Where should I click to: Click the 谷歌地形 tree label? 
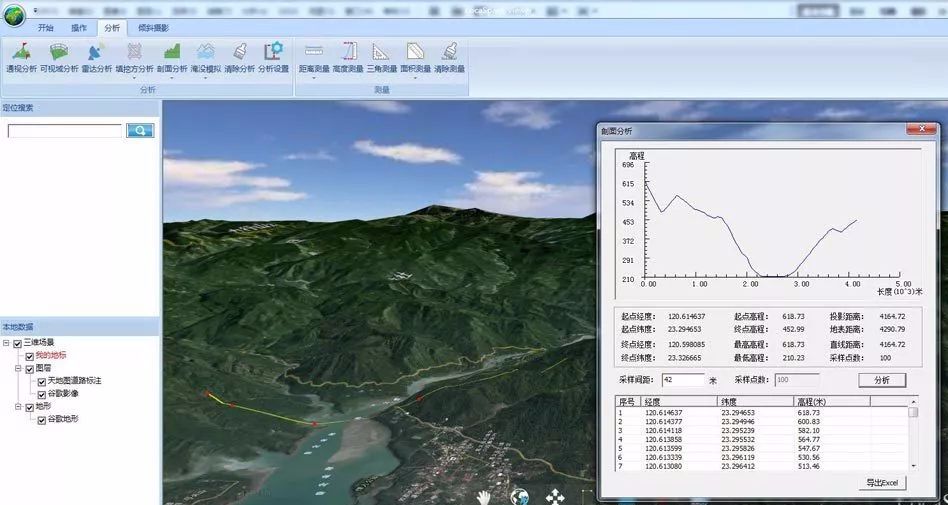pyautogui.click(x=63, y=419)
